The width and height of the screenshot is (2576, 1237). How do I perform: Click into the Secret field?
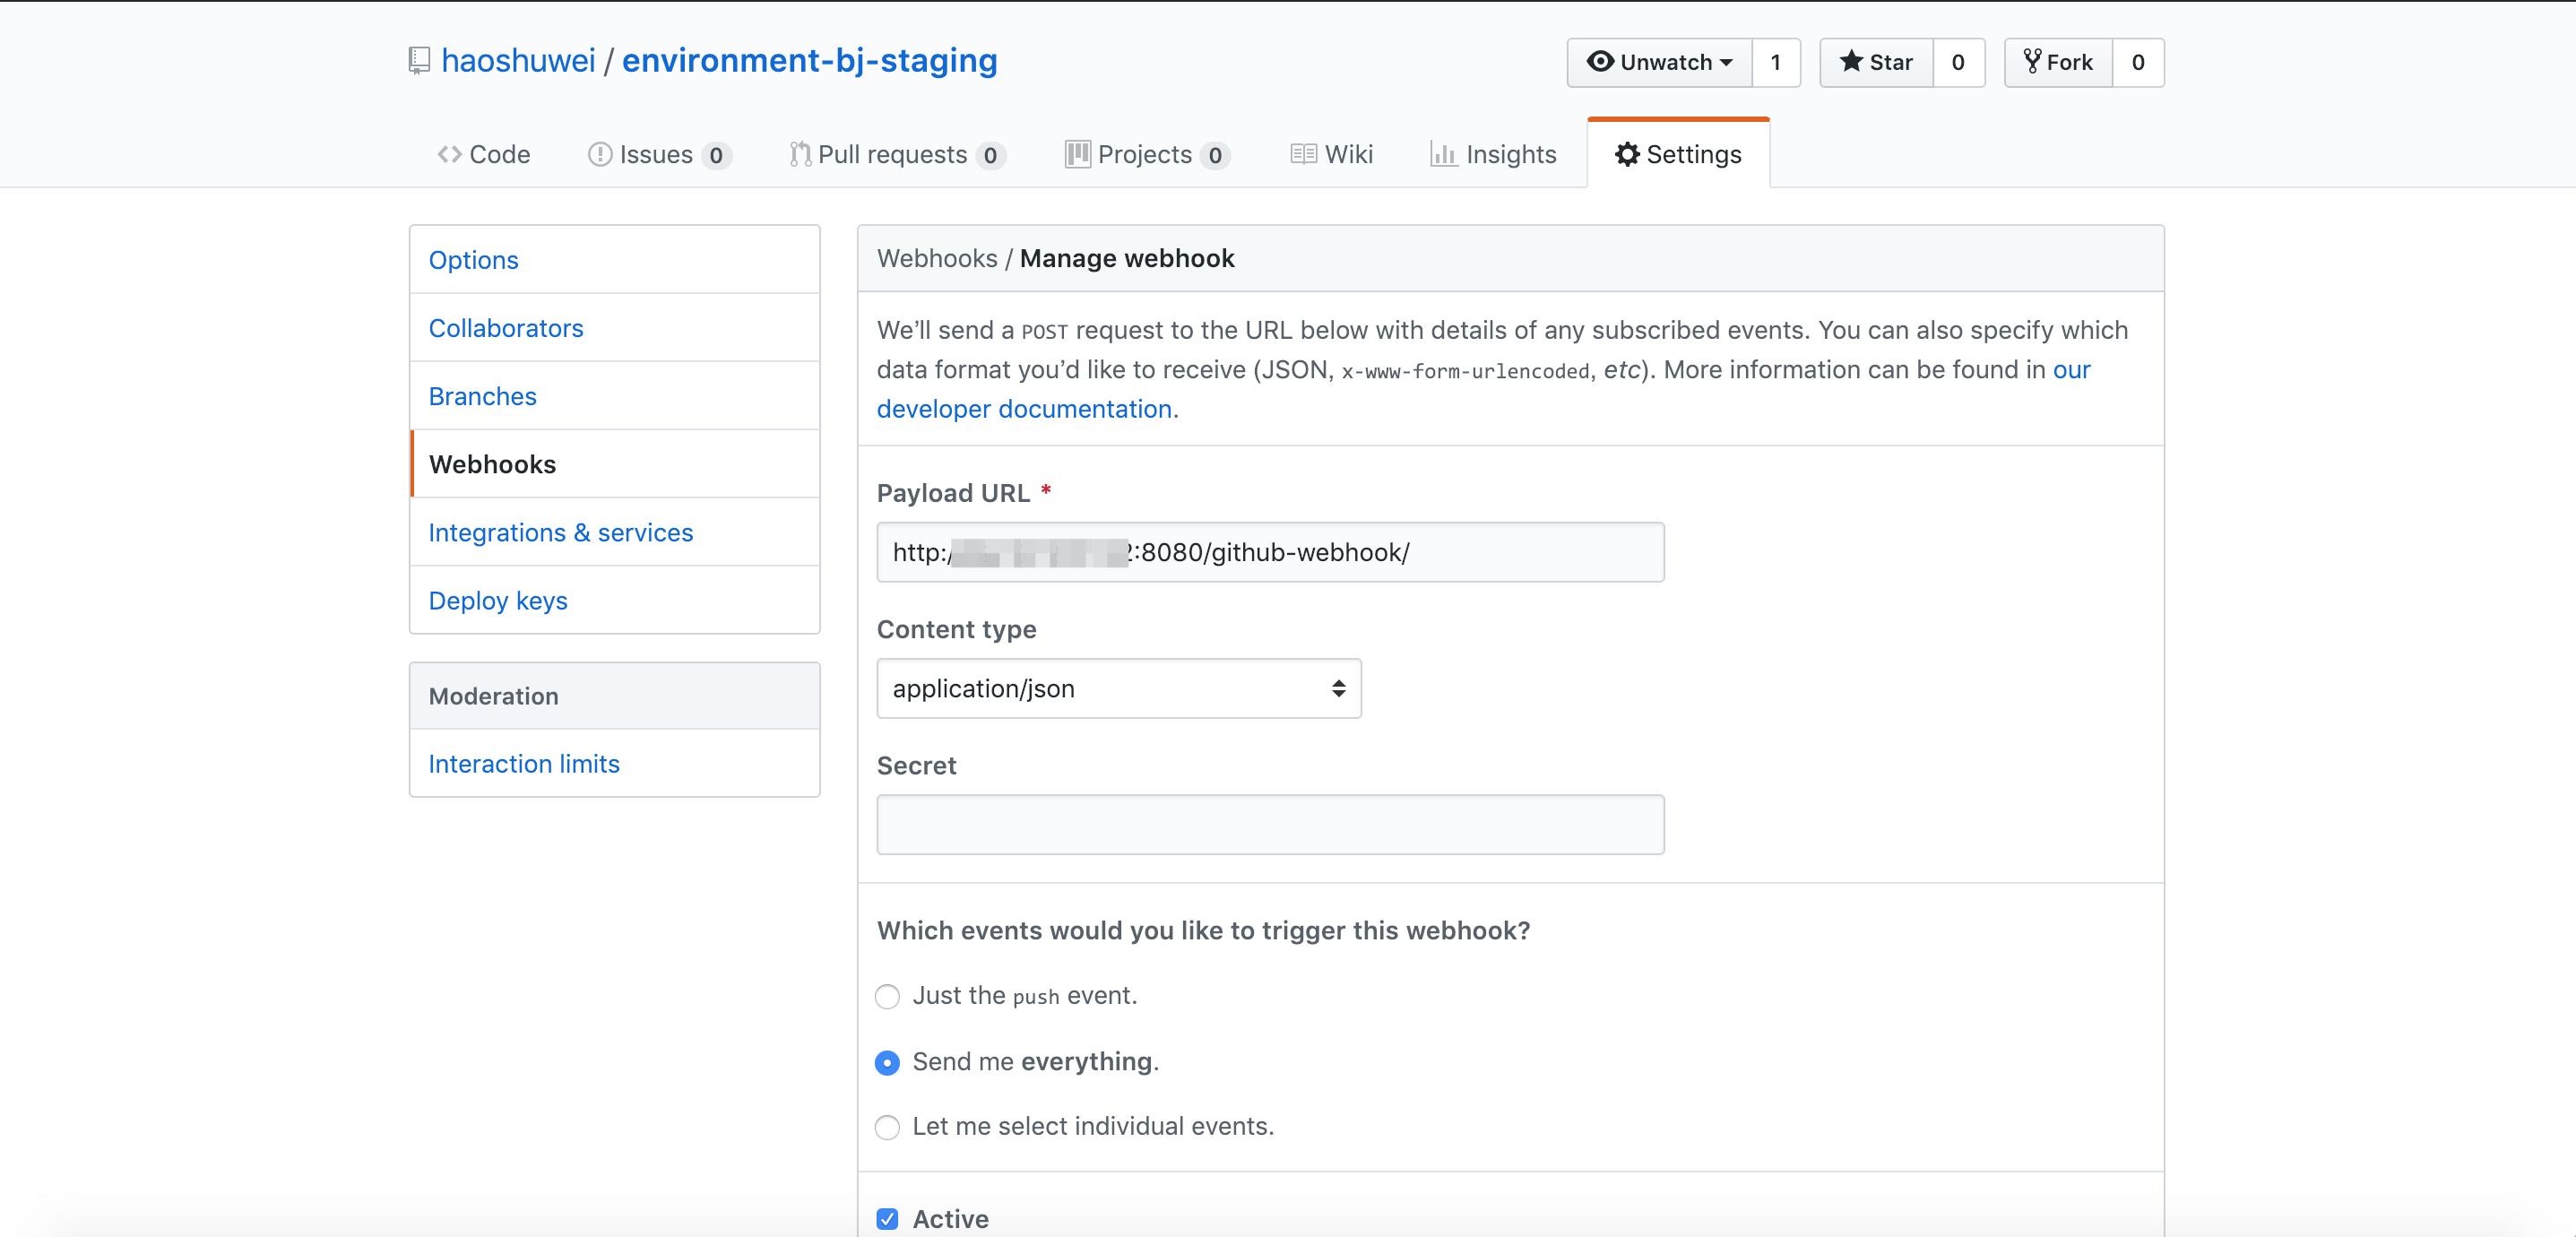point(1270,824)
